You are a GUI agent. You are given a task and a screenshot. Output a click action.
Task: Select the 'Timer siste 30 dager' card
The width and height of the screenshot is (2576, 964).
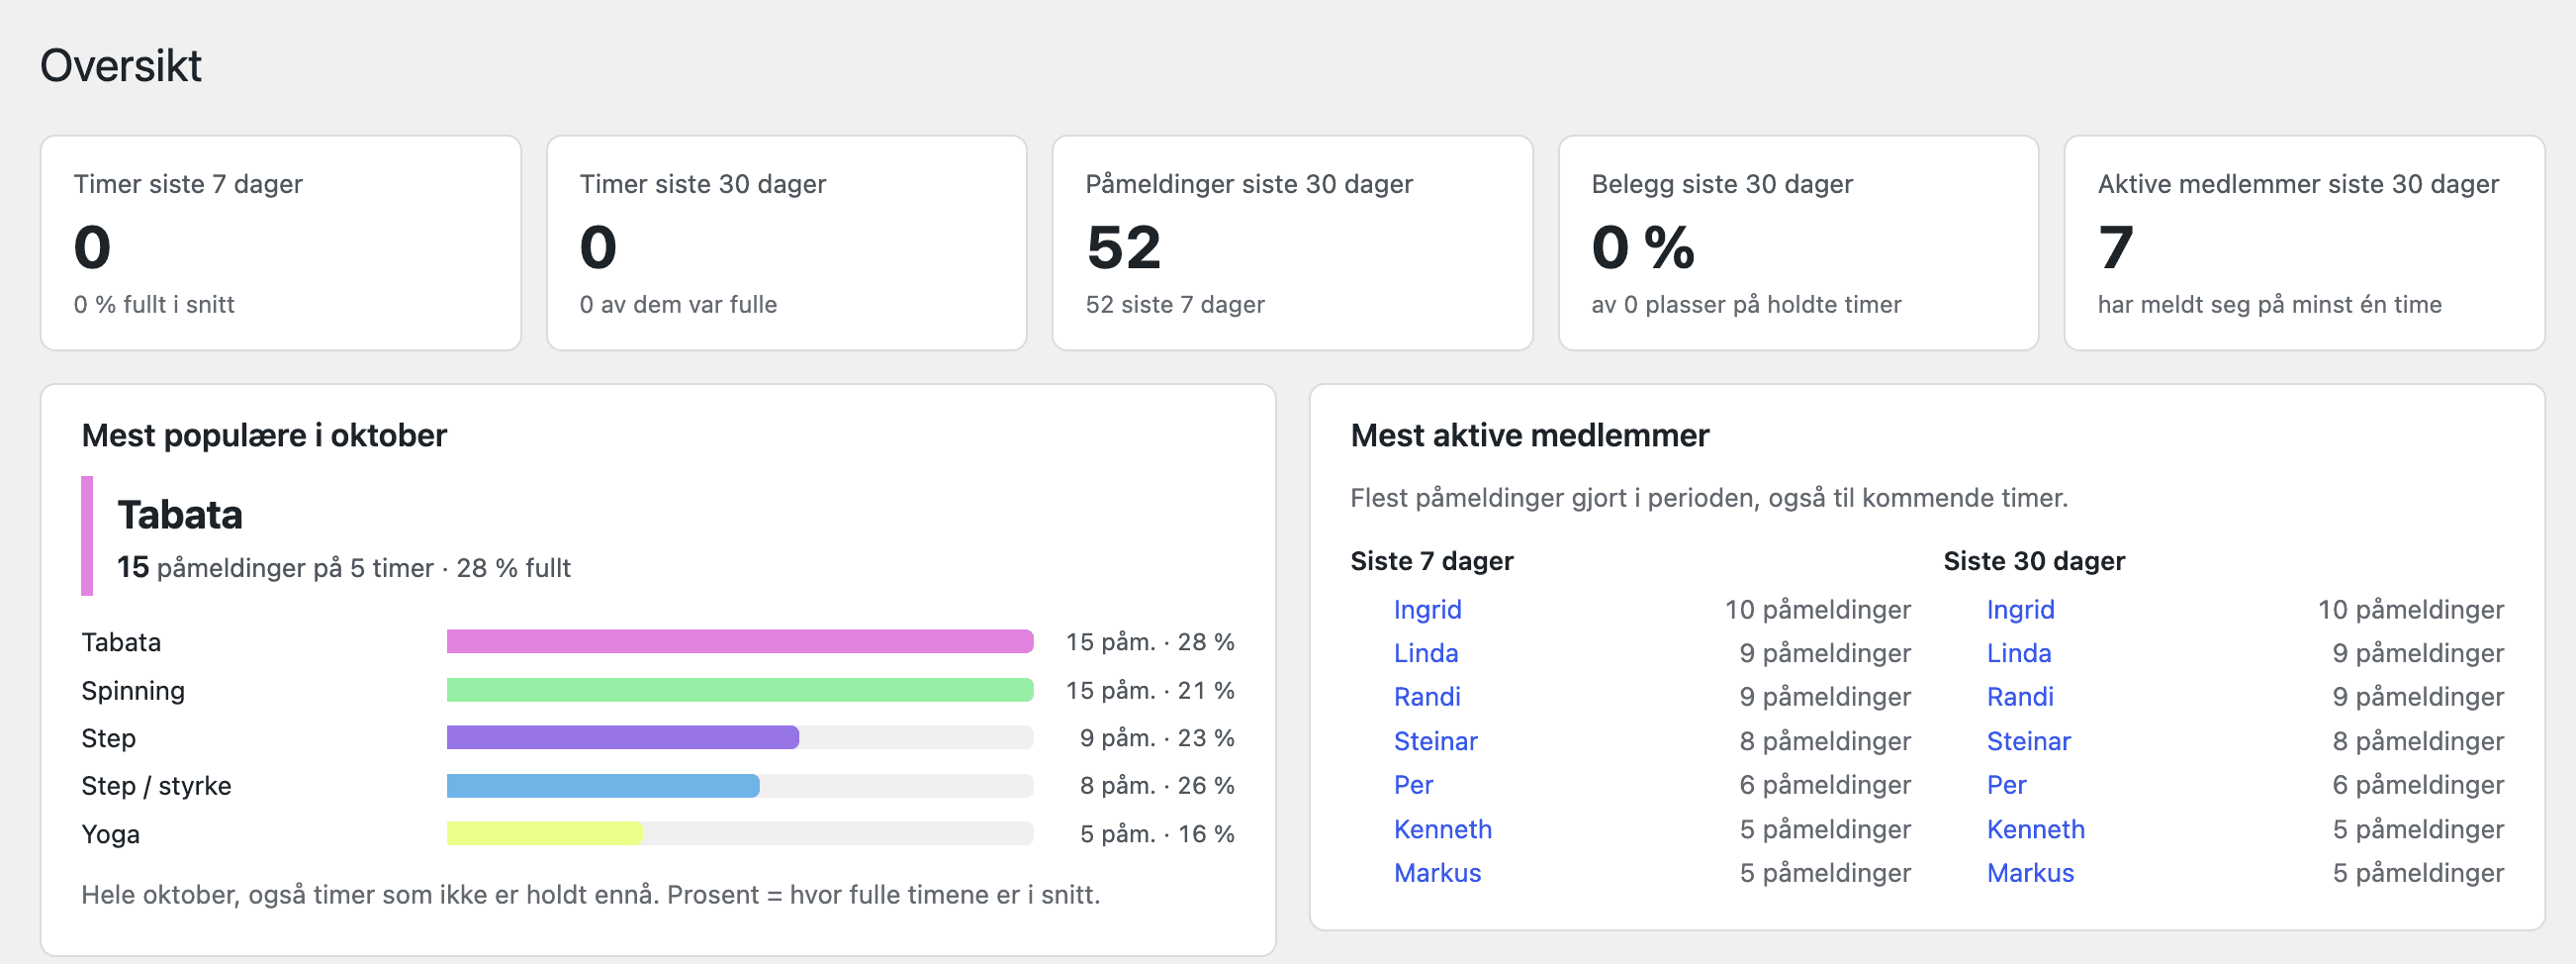click(x=787, y=243)
